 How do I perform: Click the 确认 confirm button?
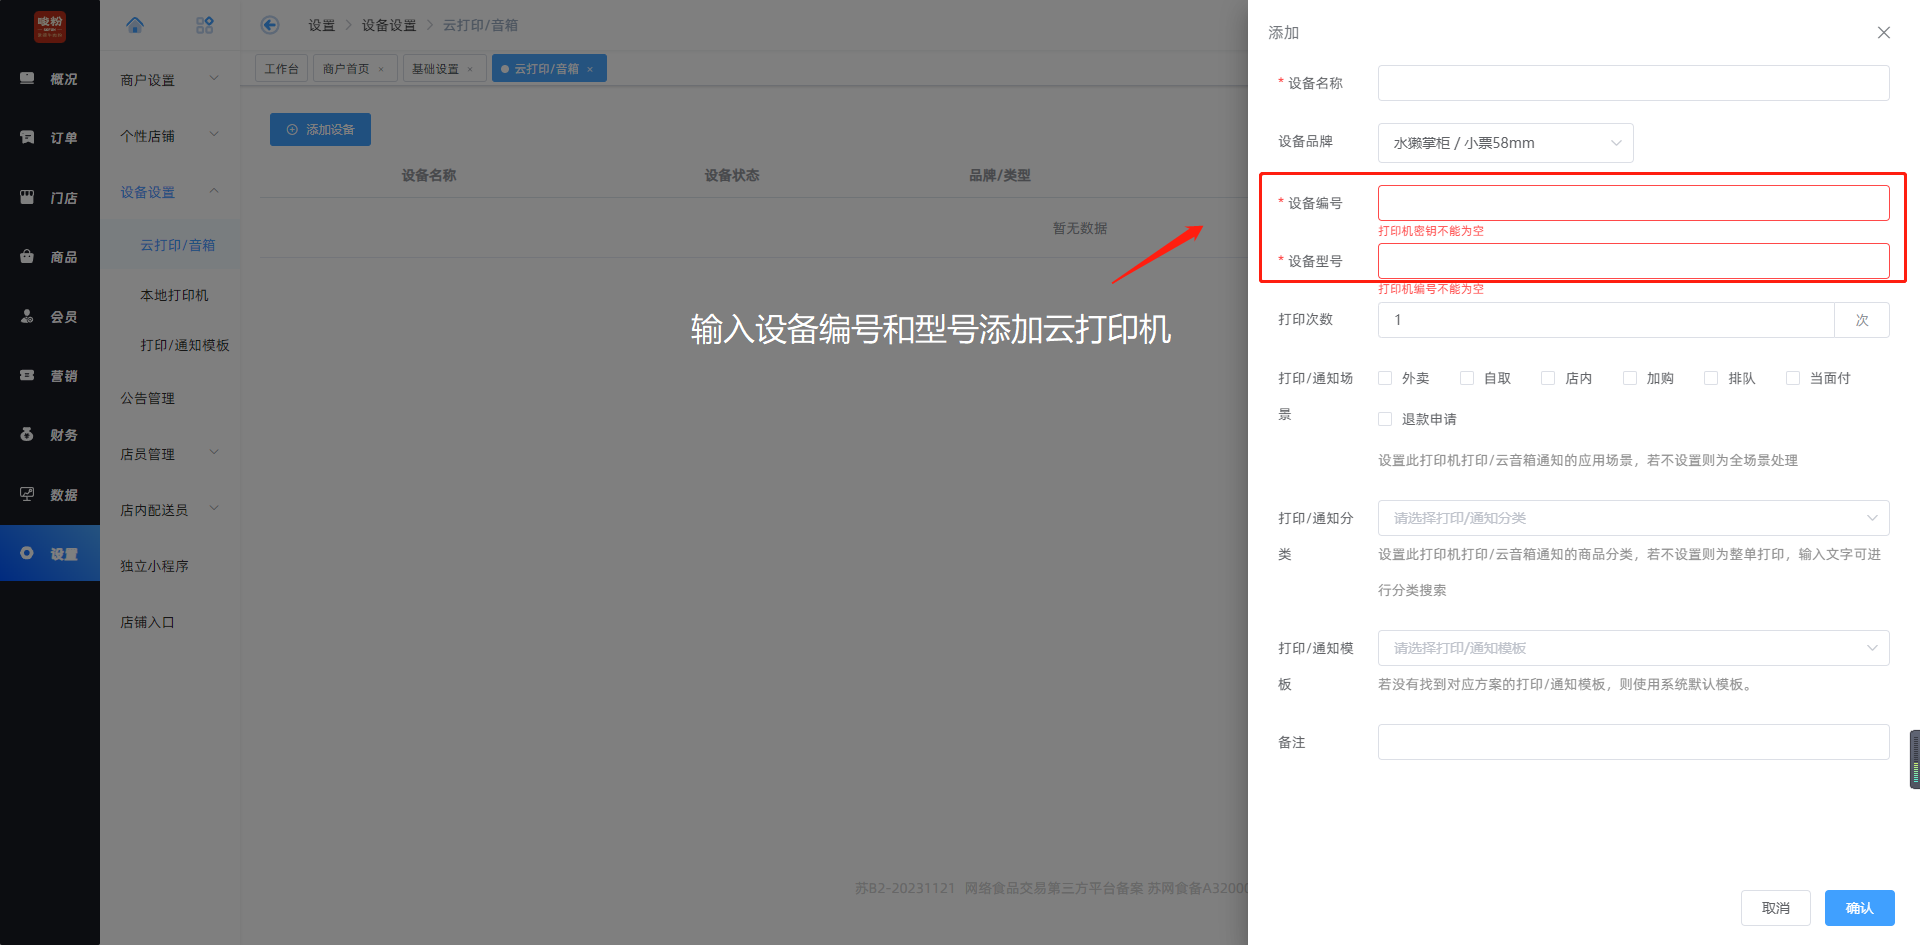[1859, 908]
